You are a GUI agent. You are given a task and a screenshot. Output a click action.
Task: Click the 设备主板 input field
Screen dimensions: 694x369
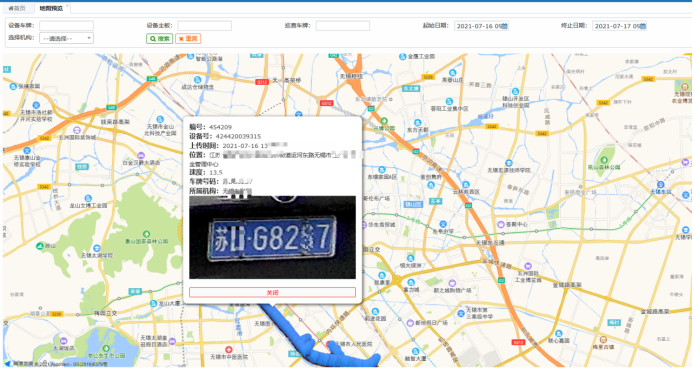click(x=204, y=26)
